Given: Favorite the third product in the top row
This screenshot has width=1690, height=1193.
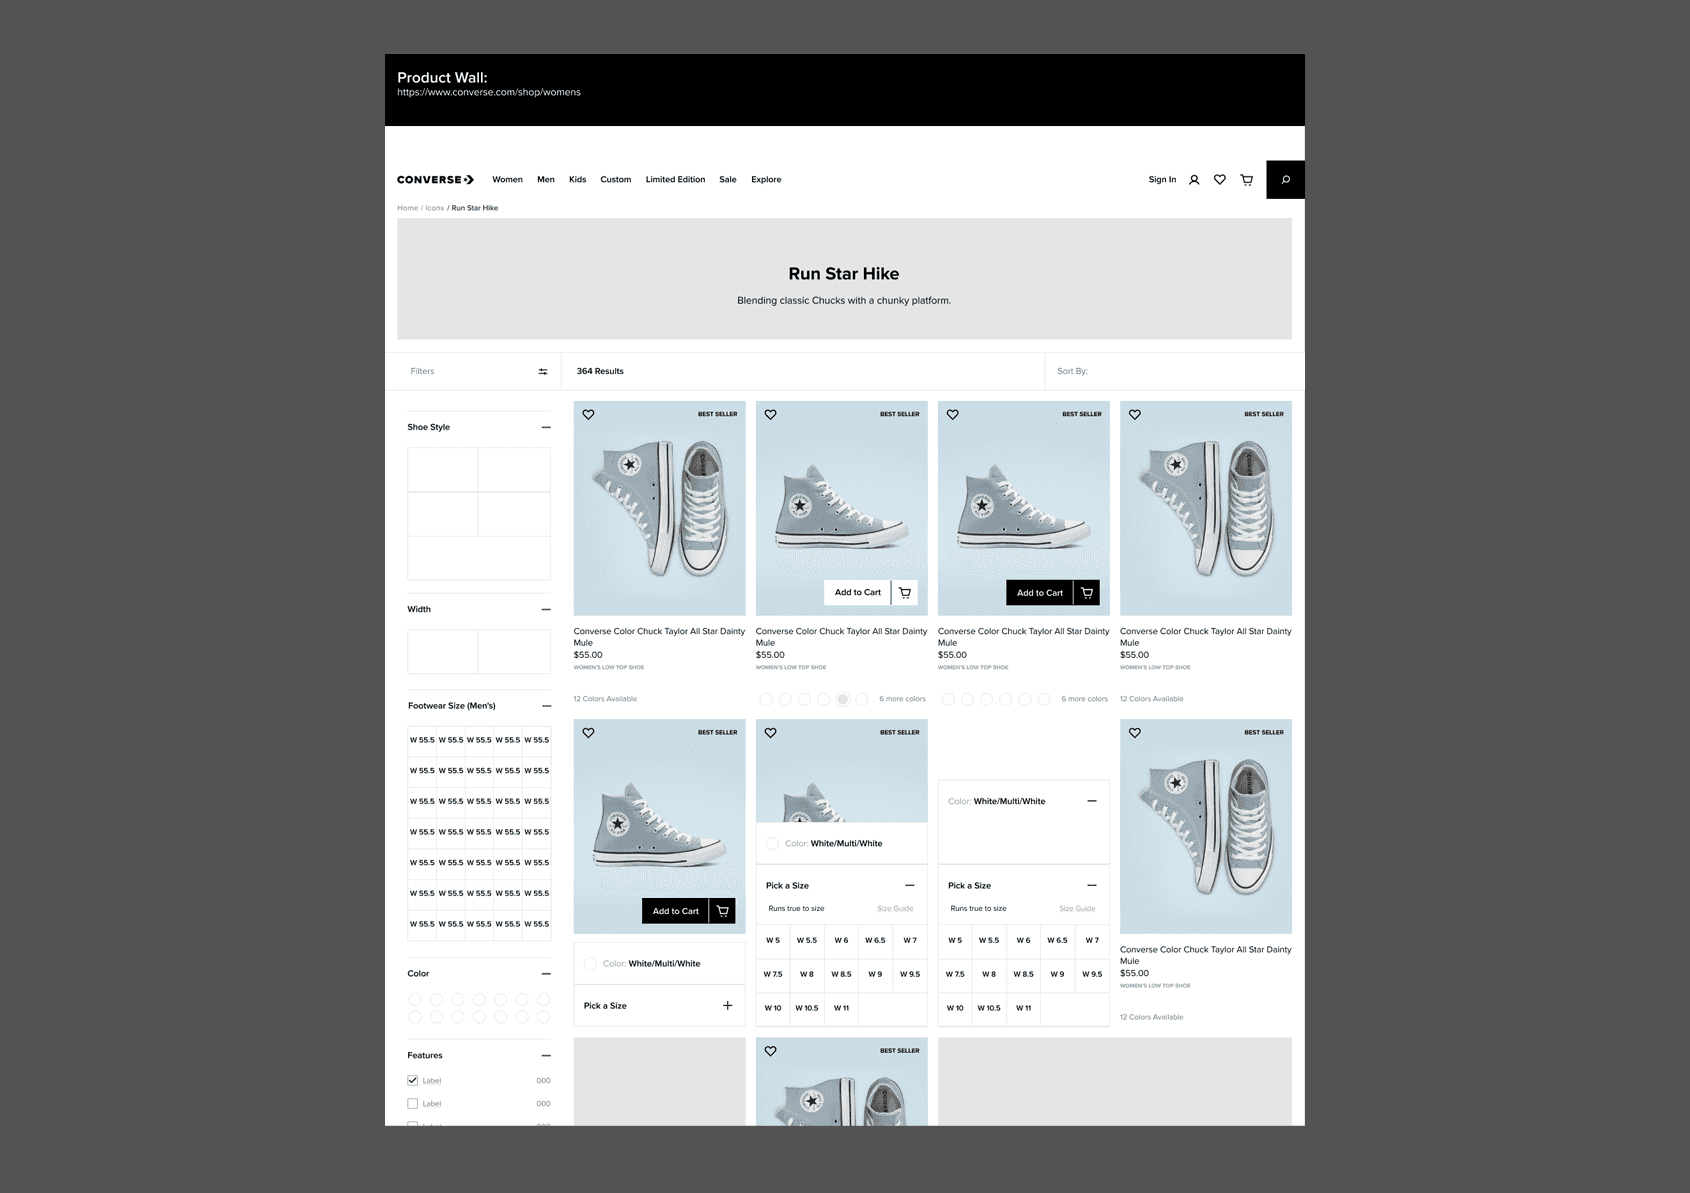Looking at the screenshot, I should (x=952, y=414).
